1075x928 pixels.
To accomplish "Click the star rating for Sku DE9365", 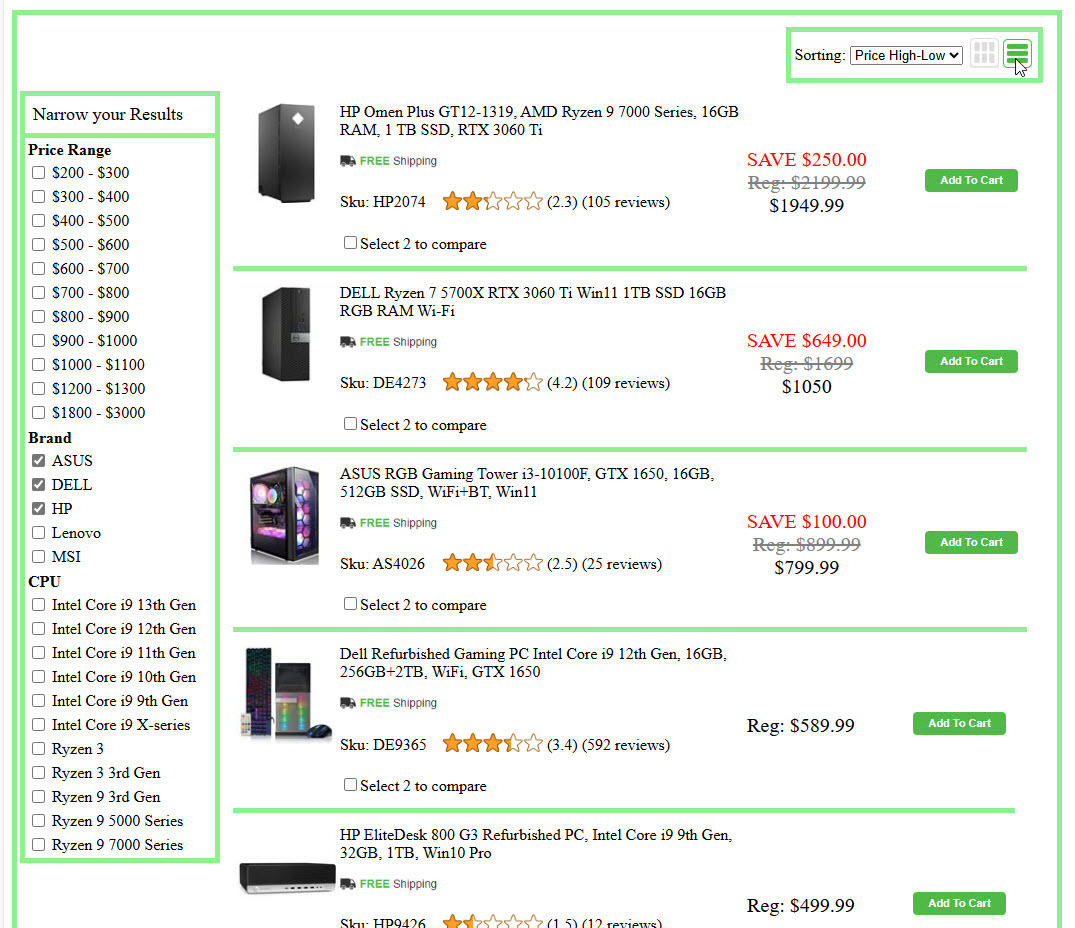I will [x=492, y=745].
